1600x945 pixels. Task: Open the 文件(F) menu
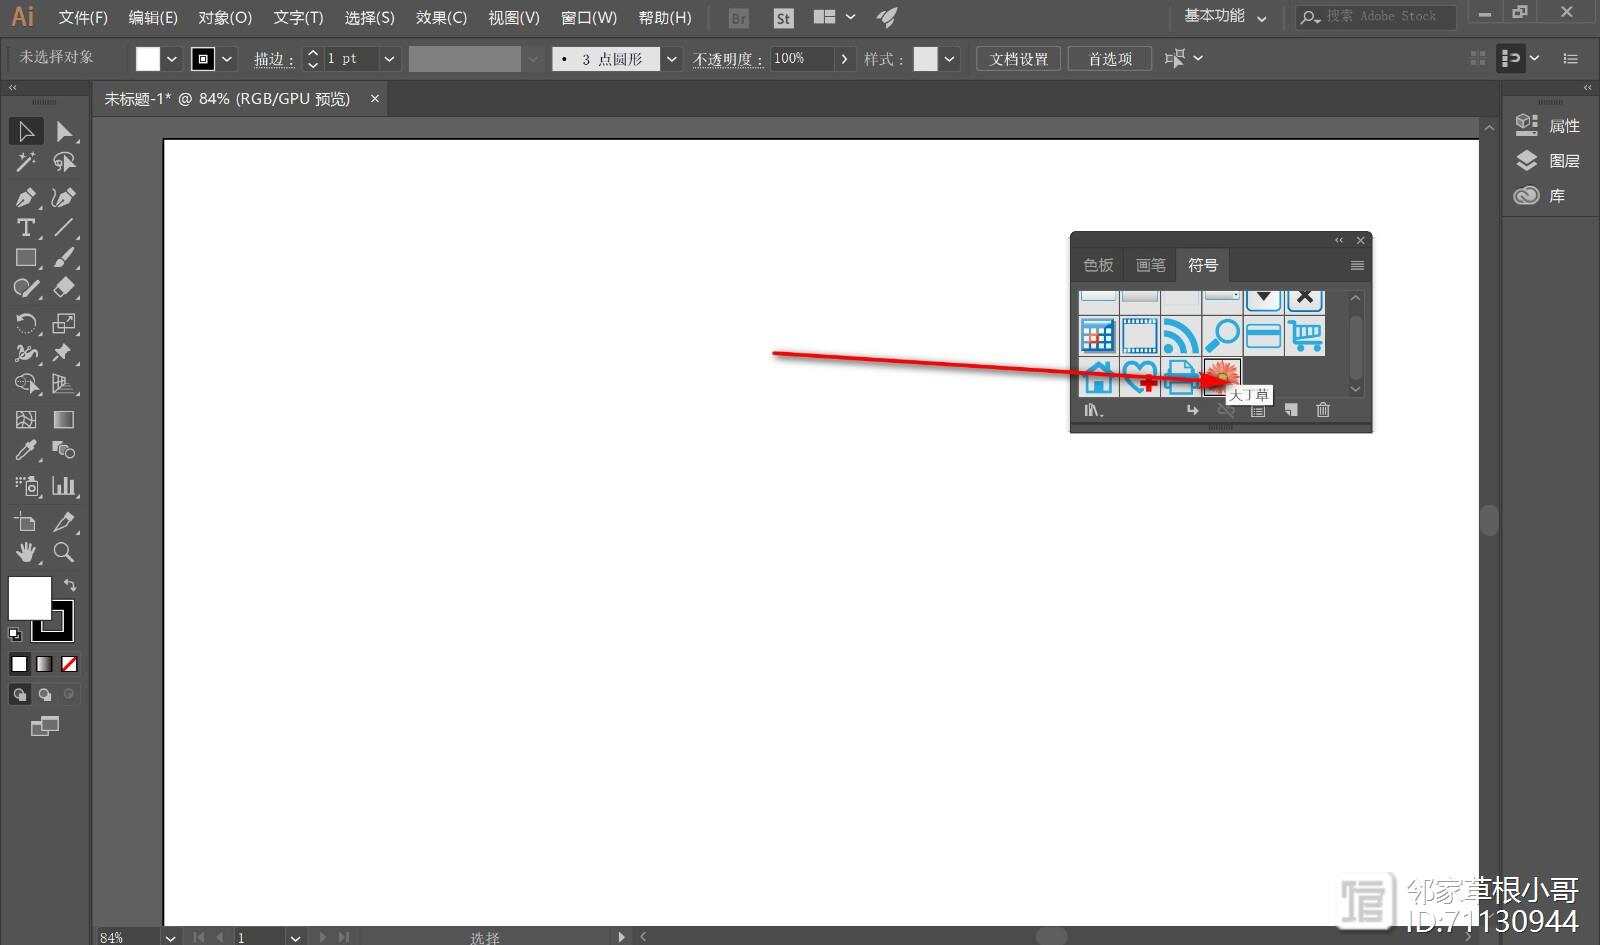(x=83, y=18)
